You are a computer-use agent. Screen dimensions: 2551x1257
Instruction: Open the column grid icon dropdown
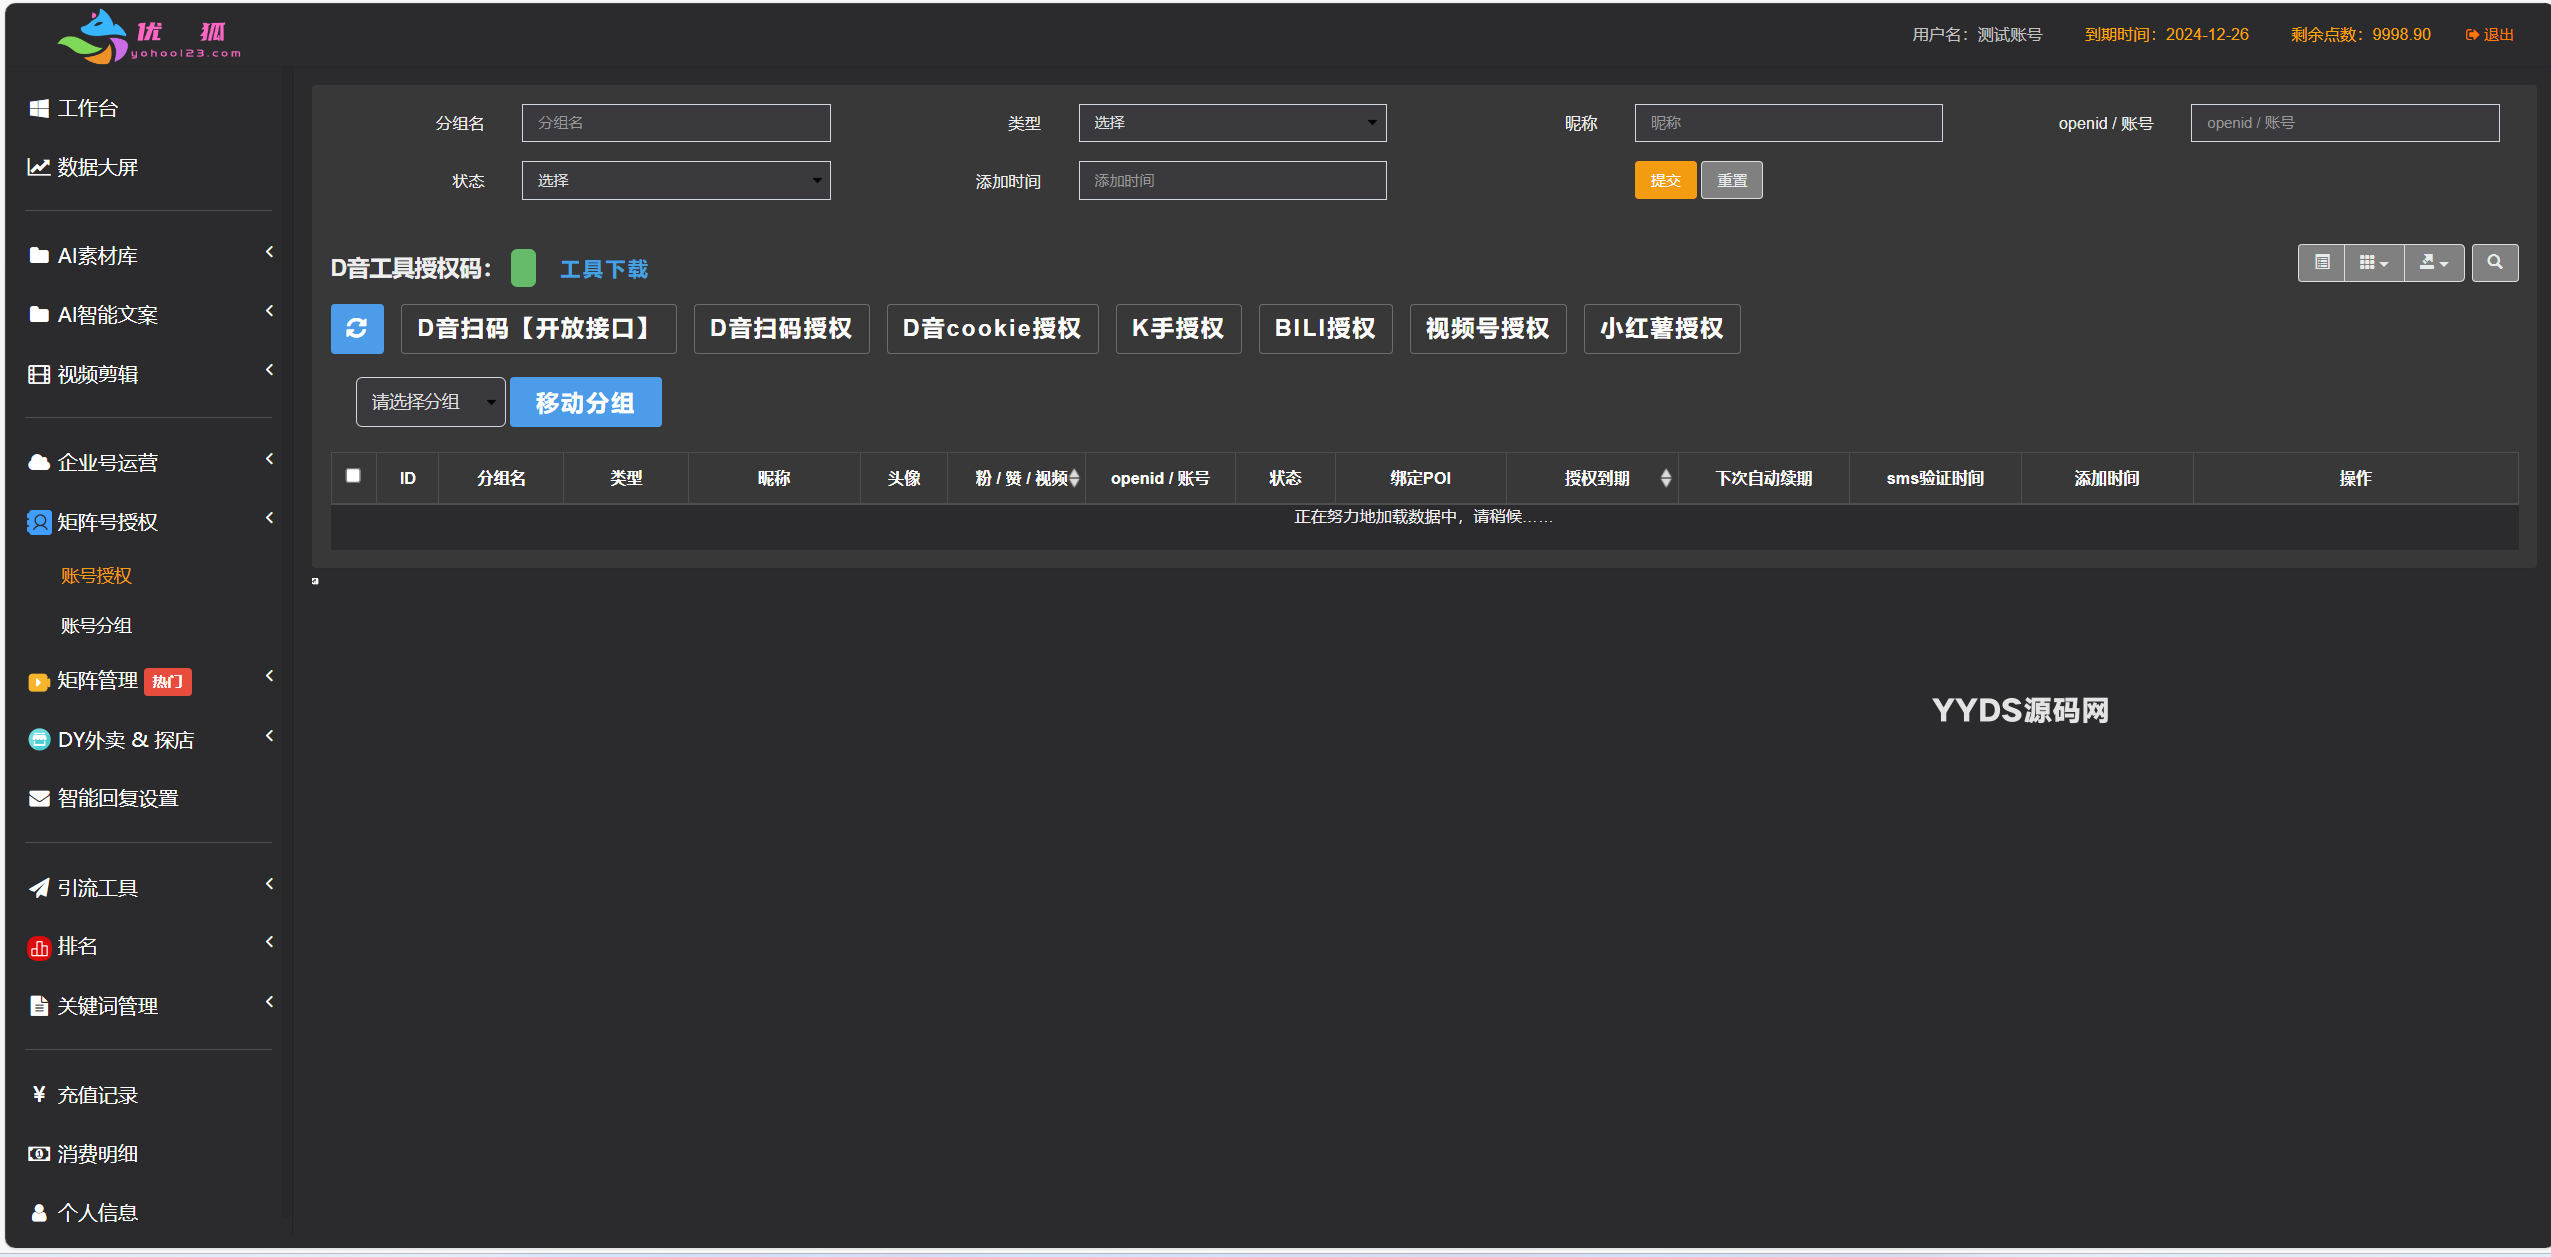click(2372, 263)
